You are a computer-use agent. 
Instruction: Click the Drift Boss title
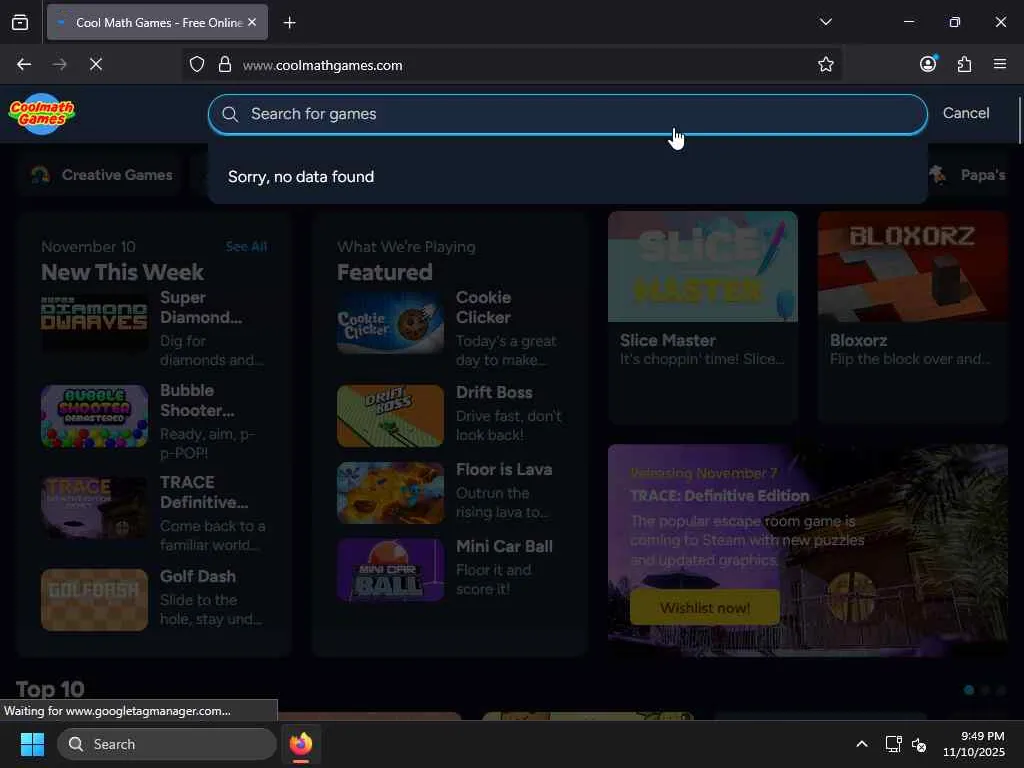click(x=494, y=392)
